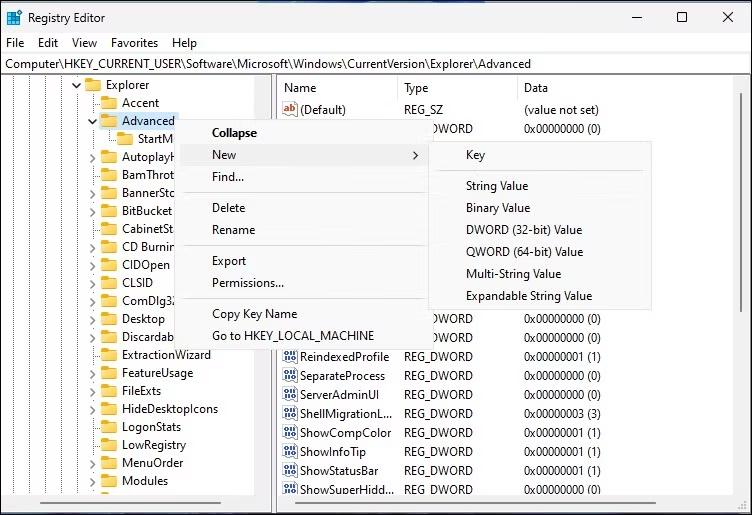Choose DWORD (32-bit) Value from submenu
The height and width of the screenshot is (515, 752).
tap(523, 230)
